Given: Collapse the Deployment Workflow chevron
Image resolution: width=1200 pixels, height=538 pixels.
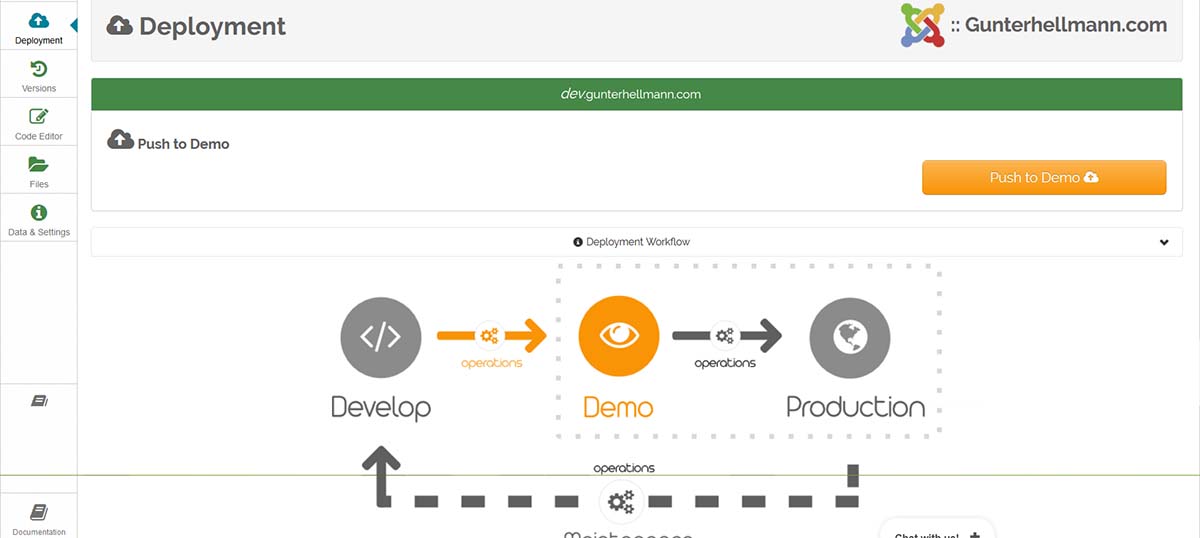Looking at the screenshot, I should [x=1164, y=242].
